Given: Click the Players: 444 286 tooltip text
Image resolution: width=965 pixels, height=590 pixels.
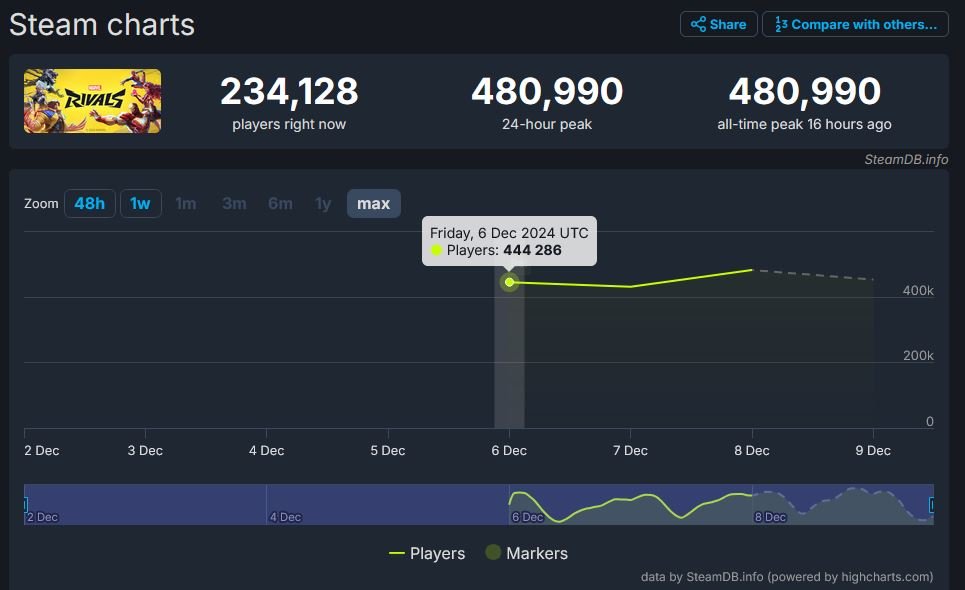Looking at the screenshot, I should point(504,250).
